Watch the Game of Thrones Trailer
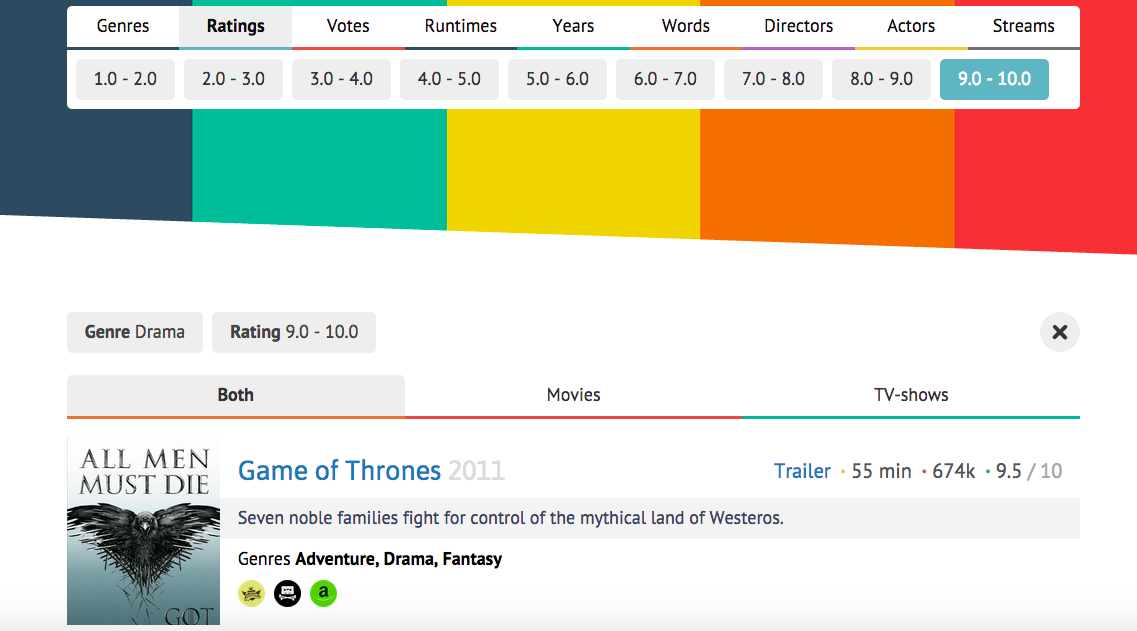This screenshot has height=631, width=1137. tap(802, 471)
